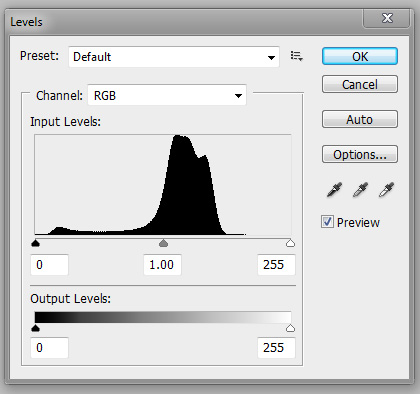Viewport: 420px width, 394px height.
Task: Select the white point eyedropper
Action: 386,190
